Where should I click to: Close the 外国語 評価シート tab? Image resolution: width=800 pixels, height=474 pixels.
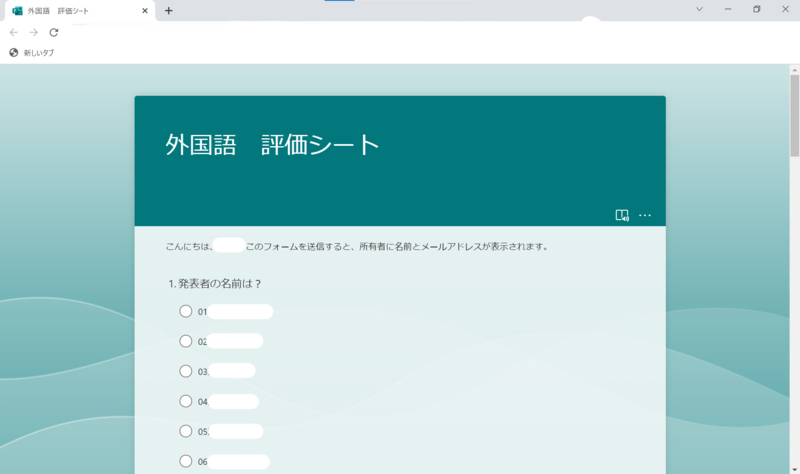(145, 10)
